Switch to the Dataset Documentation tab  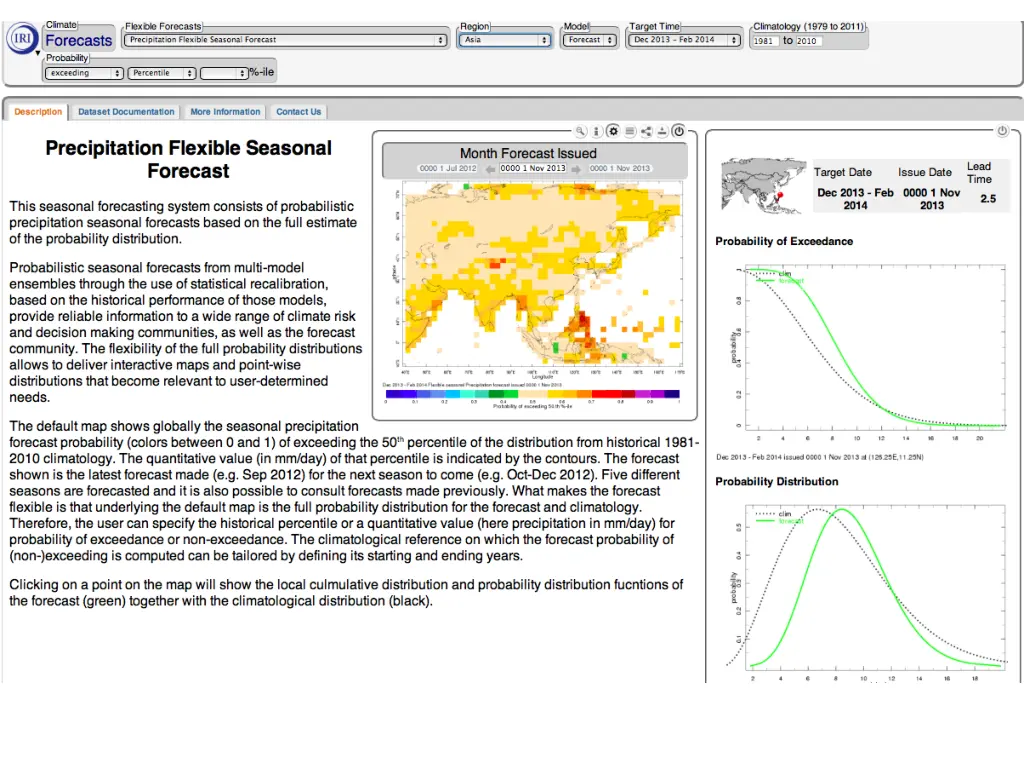coord(126,112)
